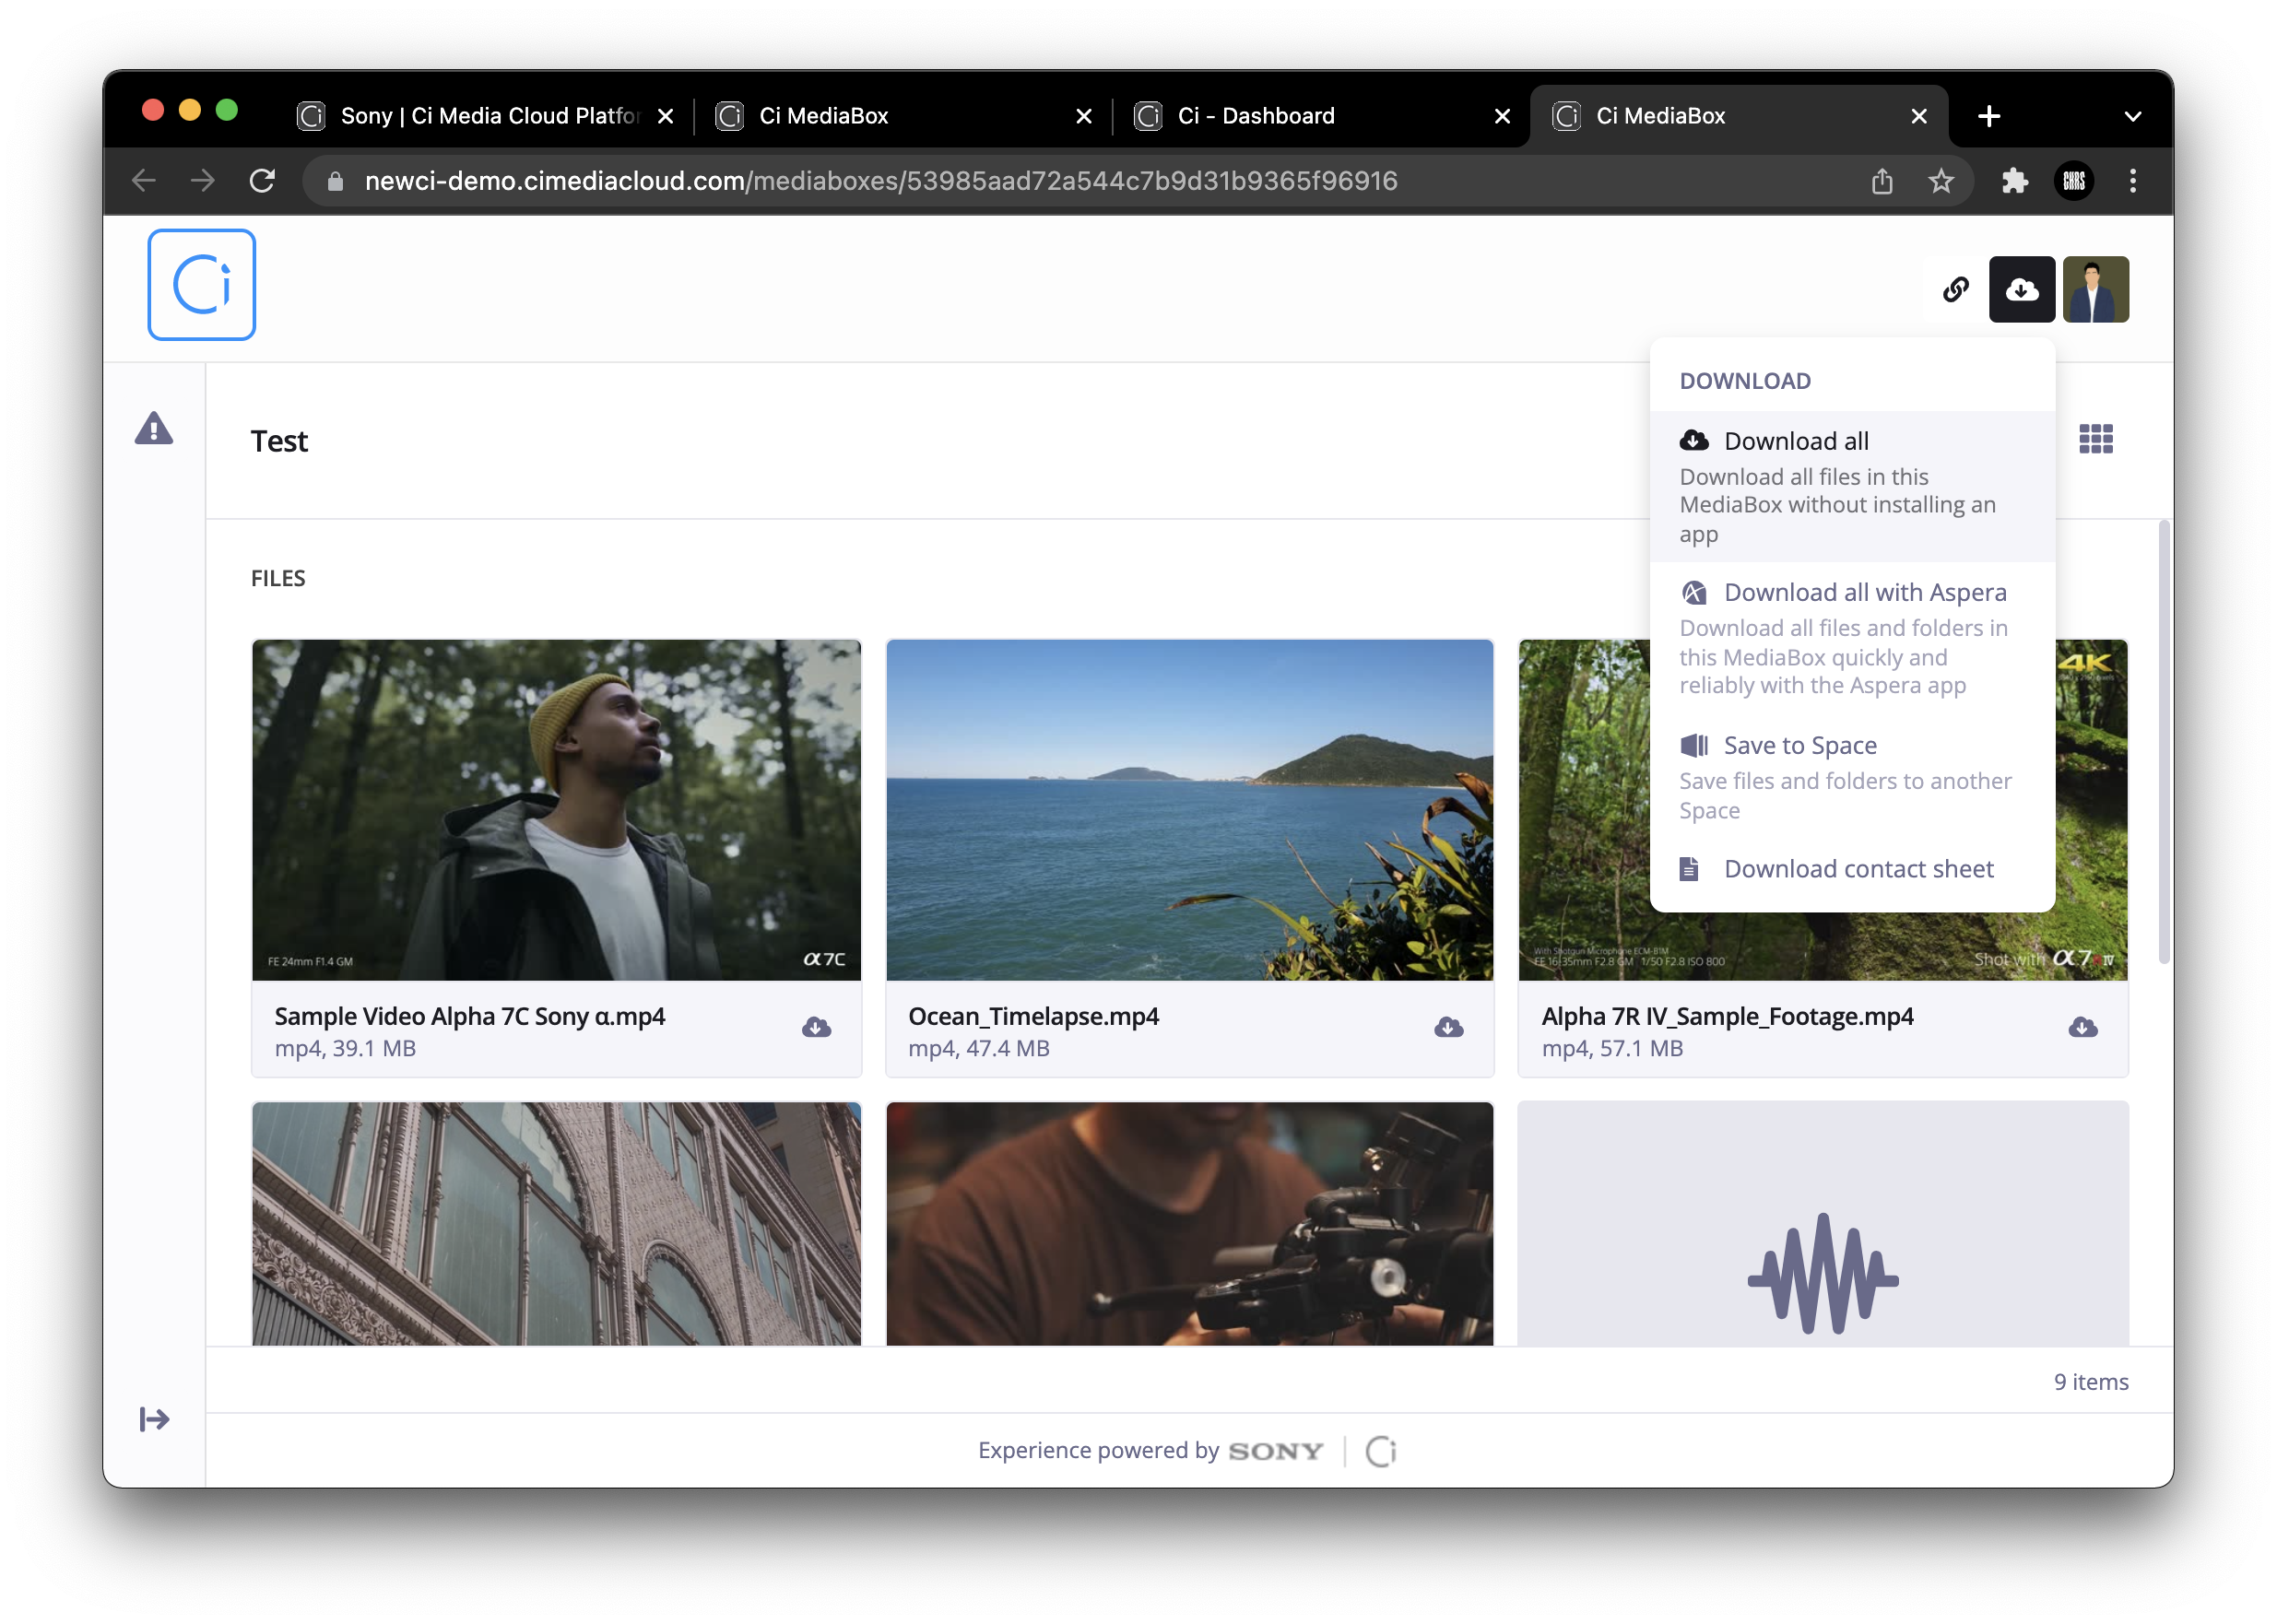Choose Download all with Aspera

[x=1851, y=638]
